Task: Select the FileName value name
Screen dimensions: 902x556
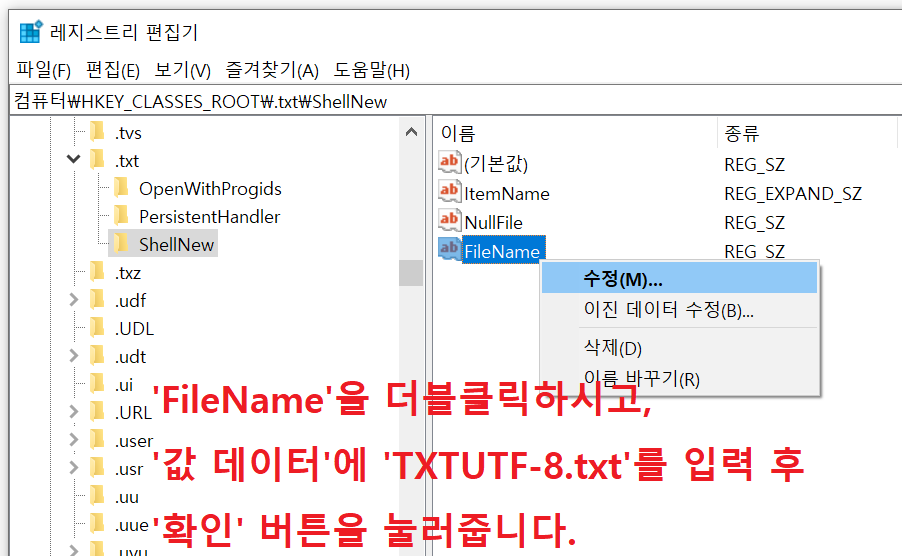Action: coord(502,251)
